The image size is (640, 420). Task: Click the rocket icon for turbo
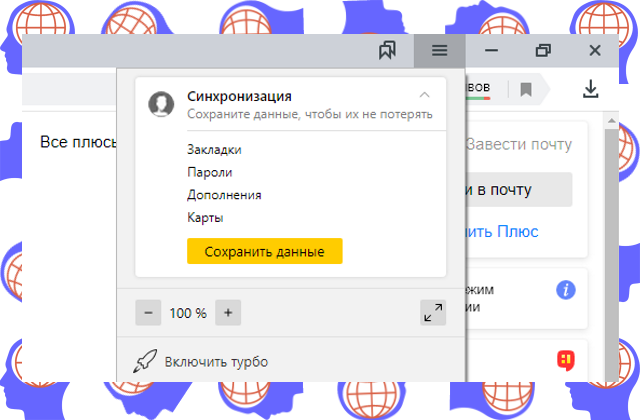tap(145, 361)
